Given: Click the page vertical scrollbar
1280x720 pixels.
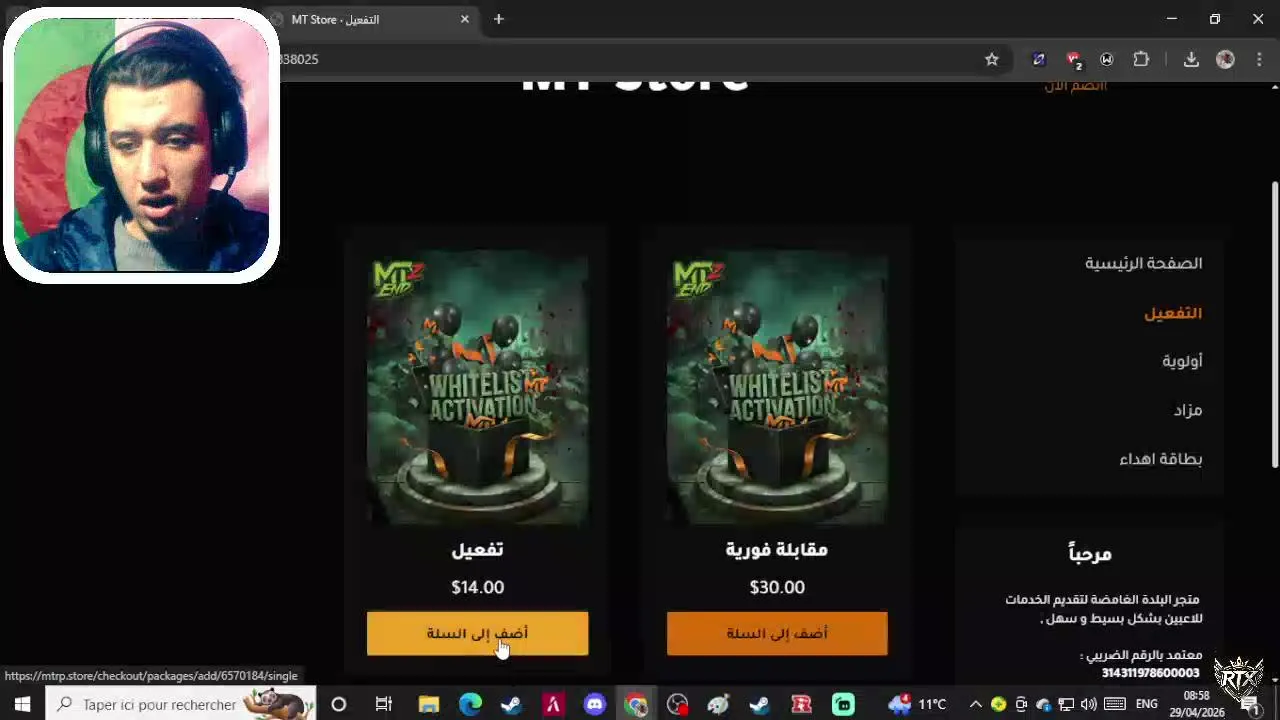Looking at the screenshot, I should click(1274, 324).
